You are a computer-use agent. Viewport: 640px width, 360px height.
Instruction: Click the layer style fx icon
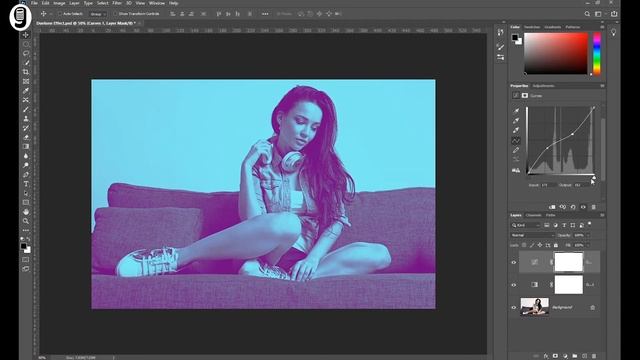[x=546, y=356]
